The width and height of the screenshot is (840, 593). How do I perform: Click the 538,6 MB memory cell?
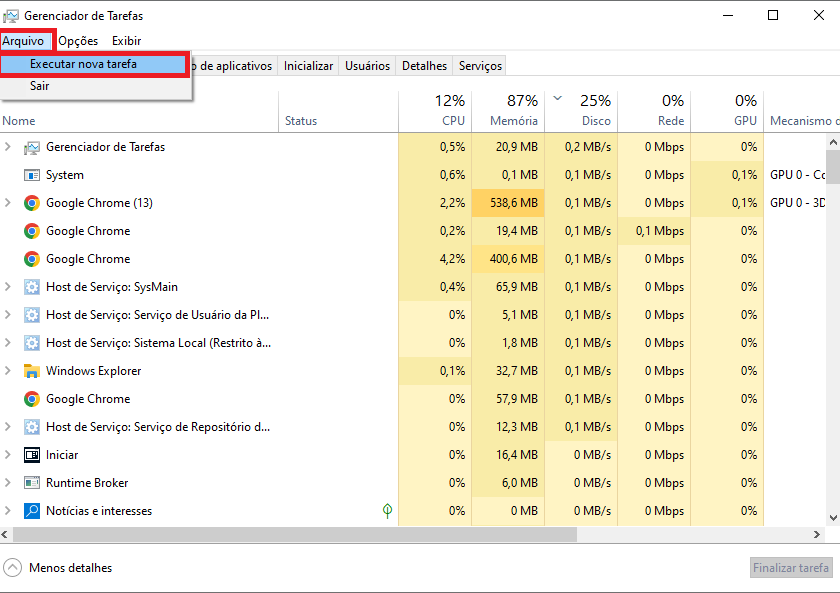508,203
